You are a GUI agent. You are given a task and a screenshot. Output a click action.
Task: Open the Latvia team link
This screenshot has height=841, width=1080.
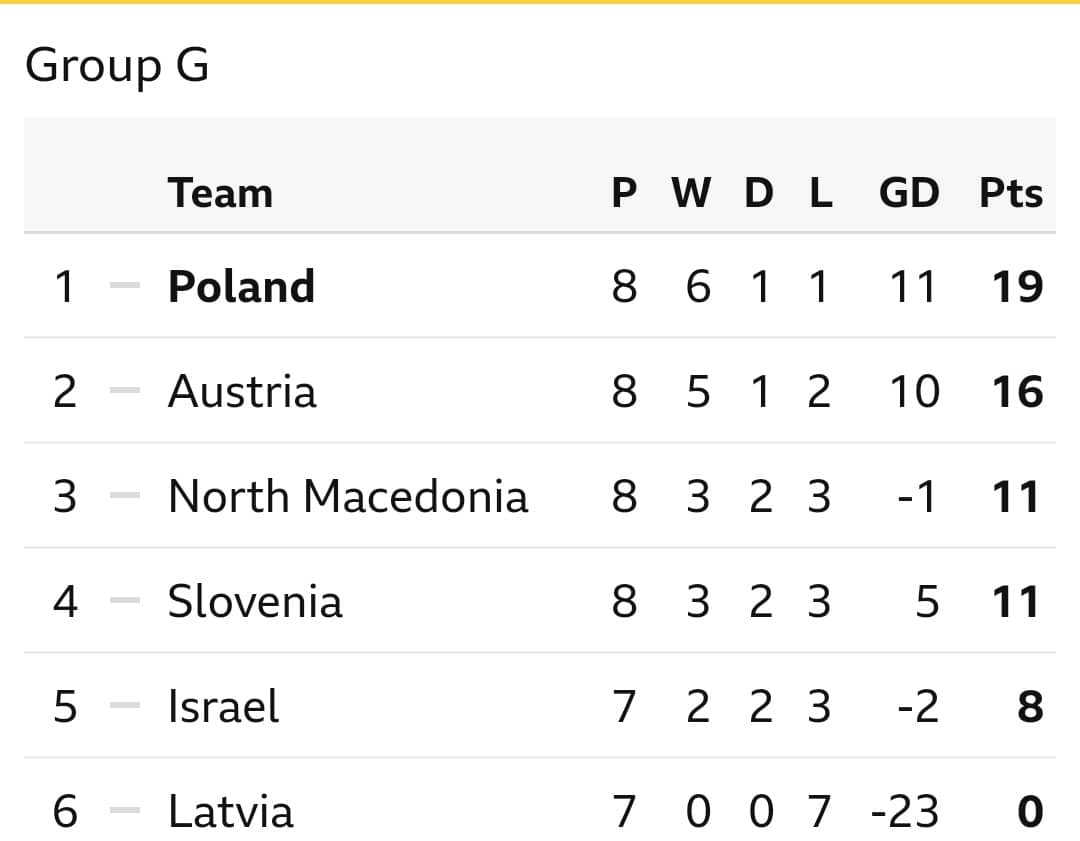pos(231,811)
